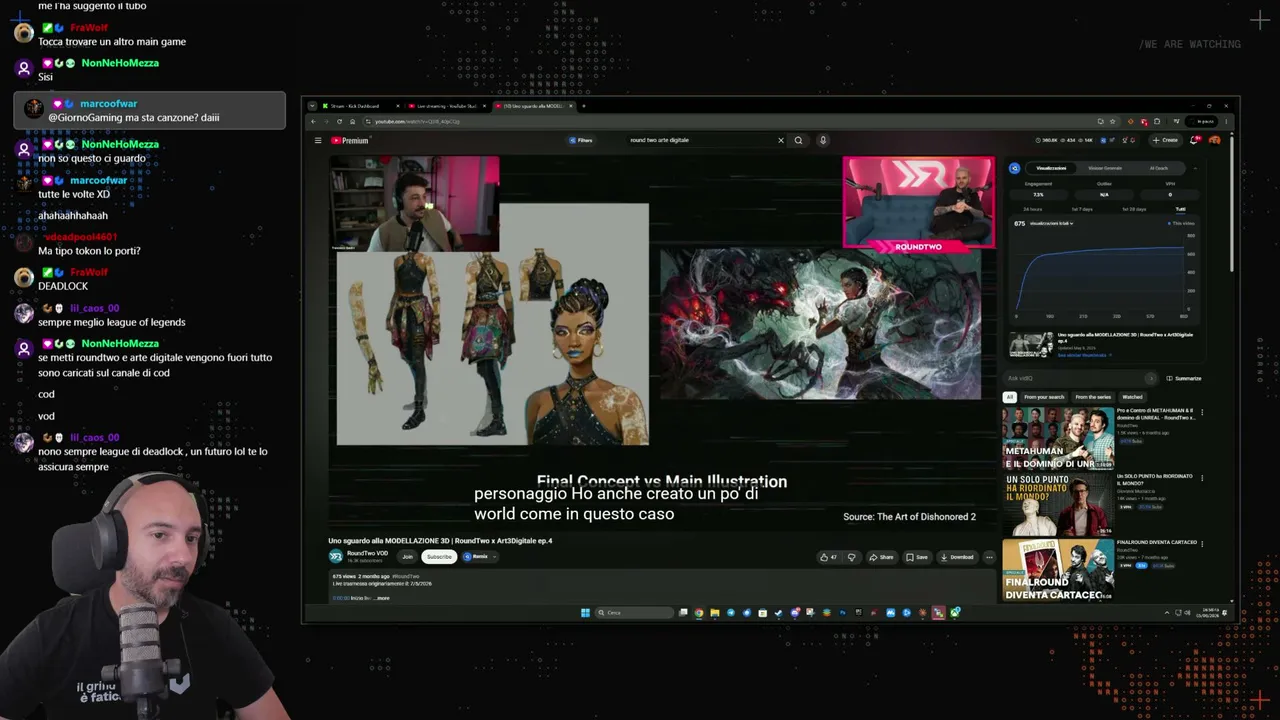Clear the YouTube search box text
Image resolution: width=1280 pixels, height=720 pixels.
[781, 140]
